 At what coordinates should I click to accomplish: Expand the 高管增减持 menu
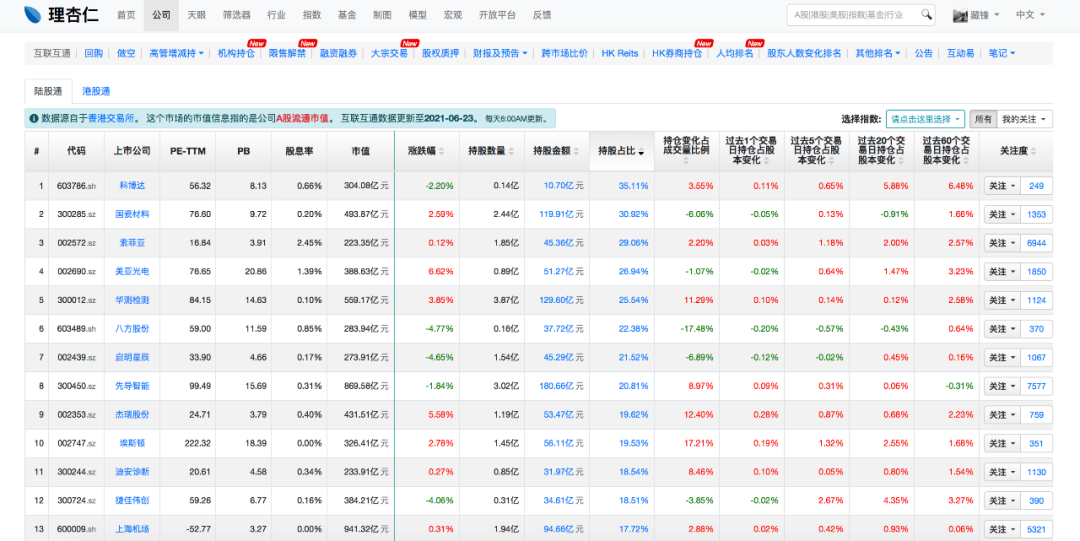click(176, 53)
